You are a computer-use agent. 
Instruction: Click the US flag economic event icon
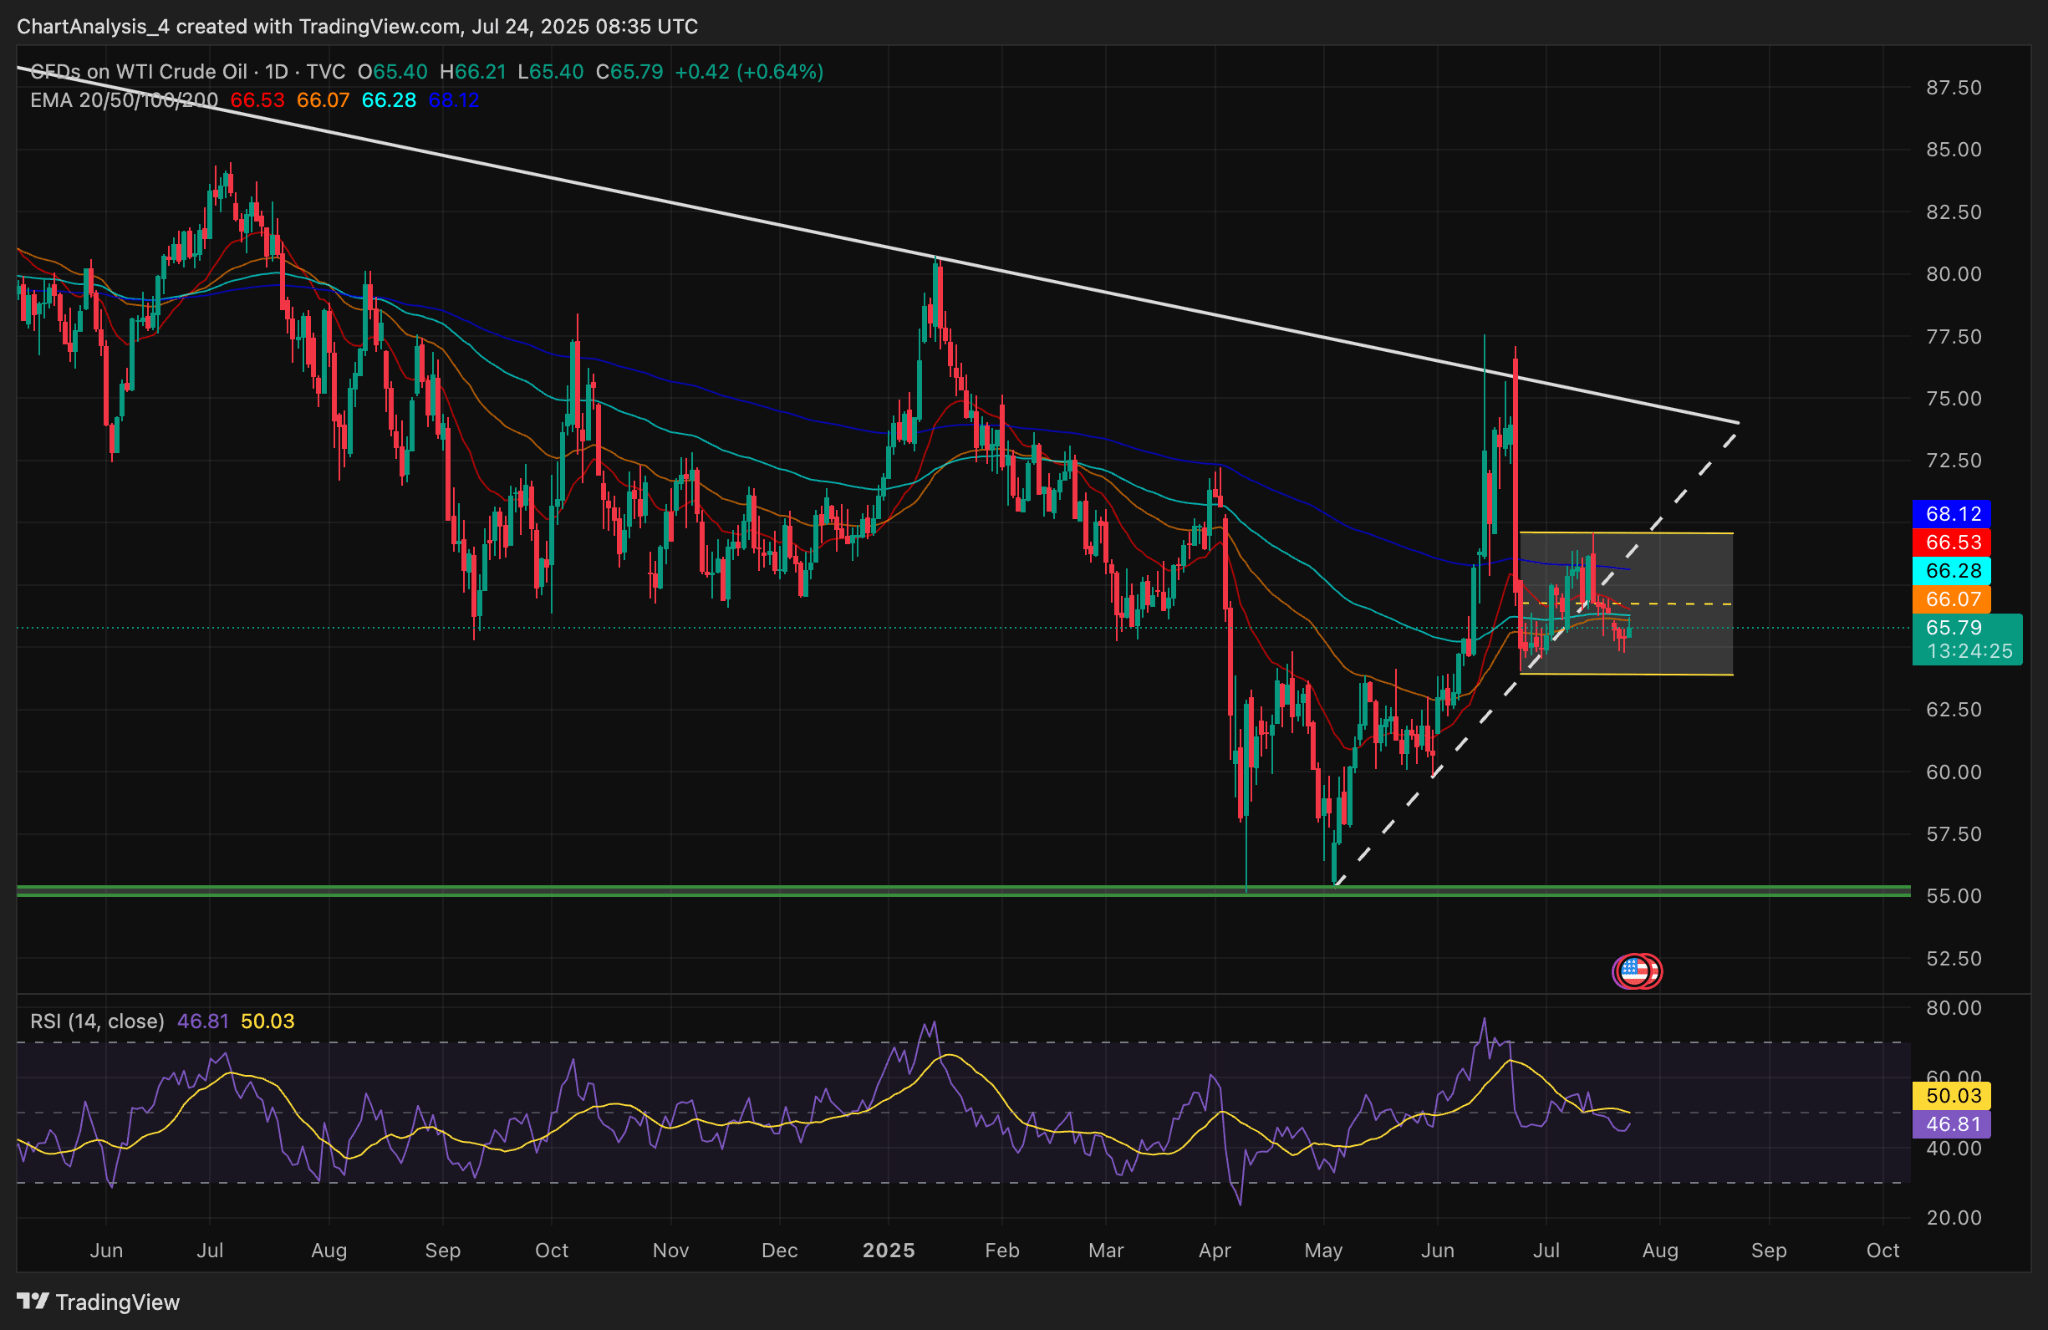1637,969
